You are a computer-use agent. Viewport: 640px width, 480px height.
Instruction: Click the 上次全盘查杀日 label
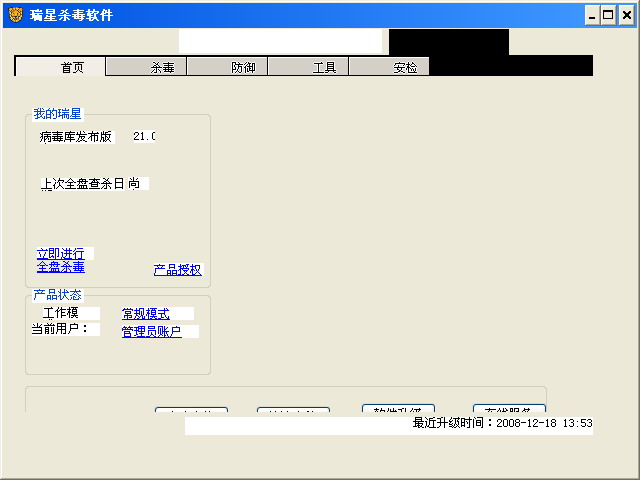point(82,184)
